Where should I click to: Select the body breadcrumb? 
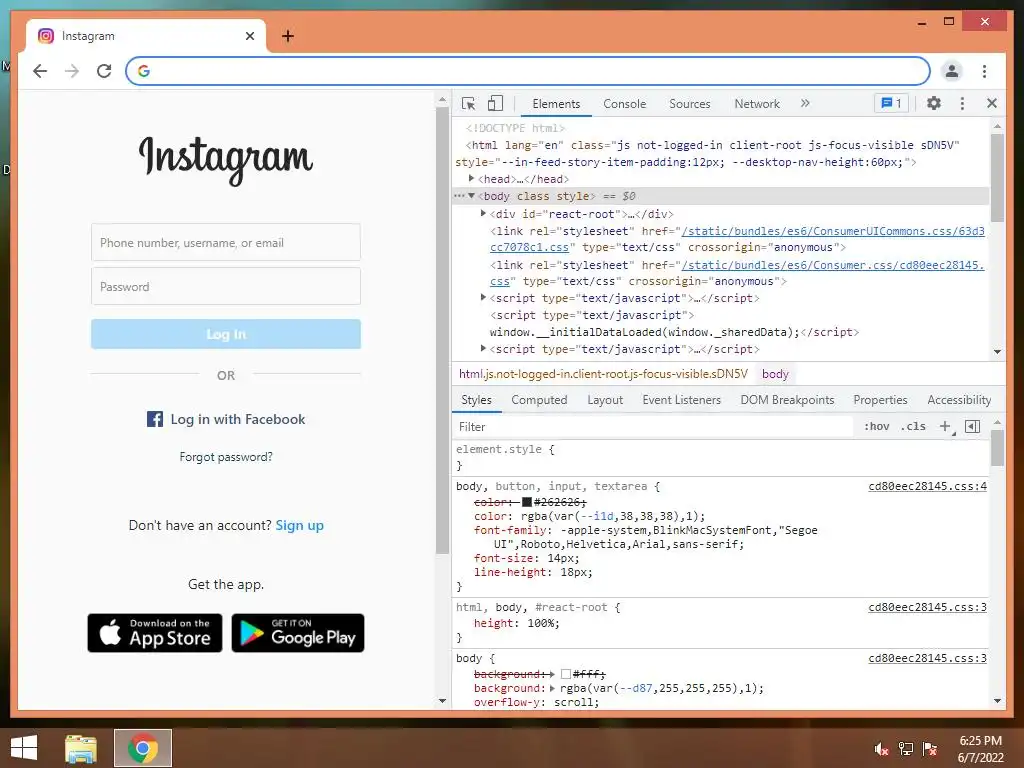(775, 374)
